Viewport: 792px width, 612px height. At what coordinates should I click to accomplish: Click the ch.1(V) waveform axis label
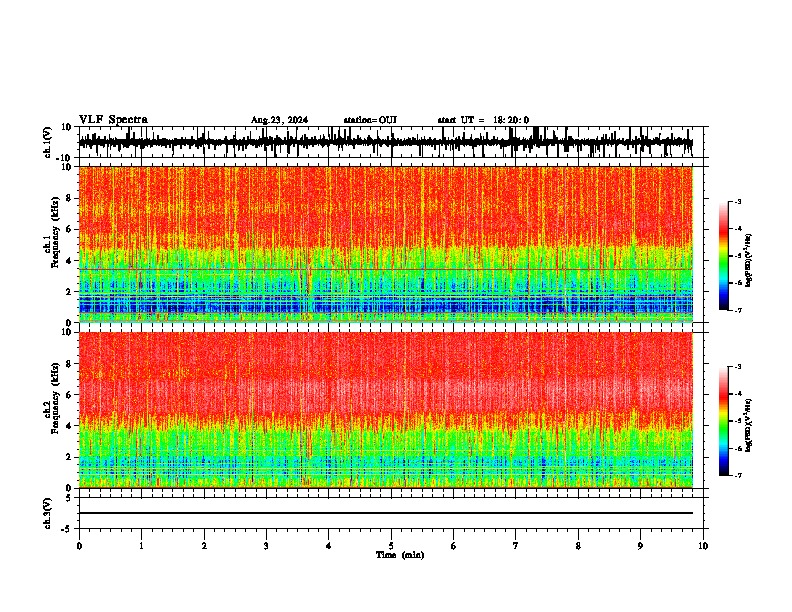click(x=48, y=142)
